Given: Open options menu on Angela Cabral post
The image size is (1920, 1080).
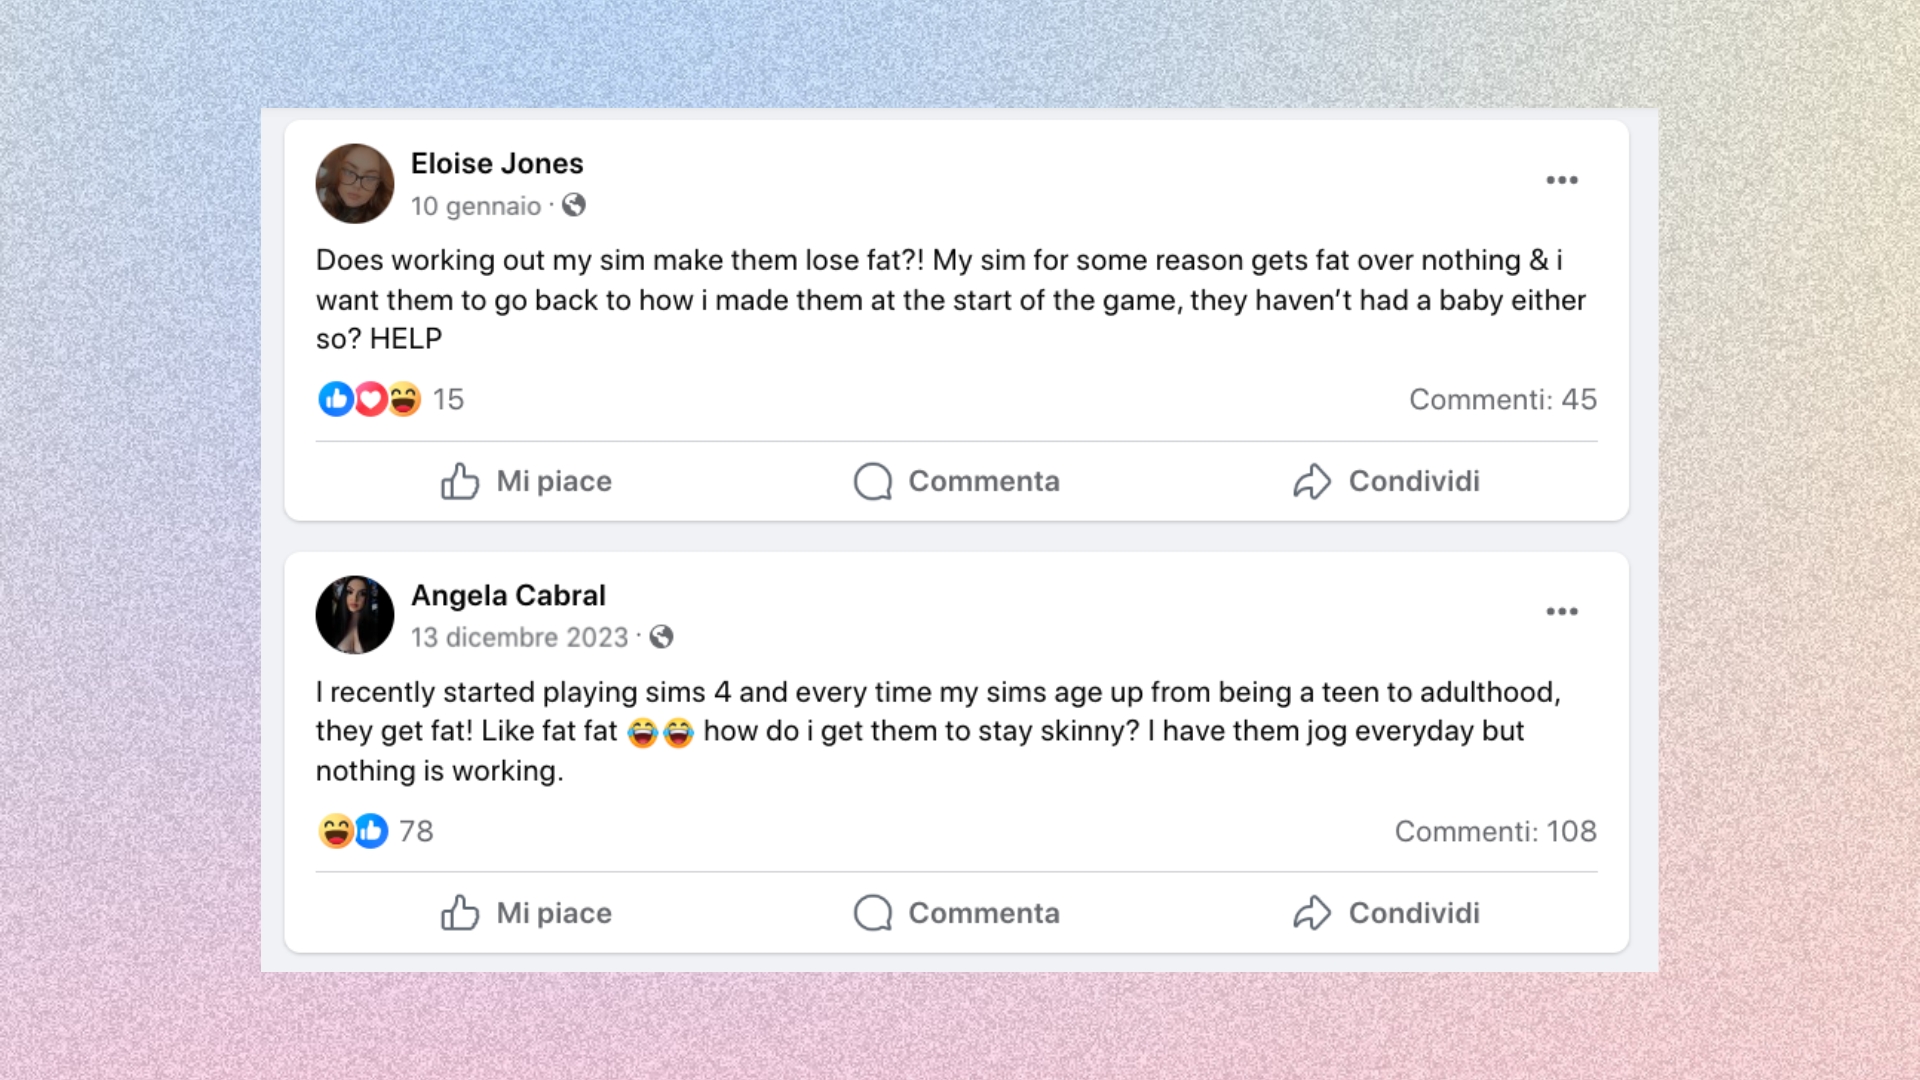Looking at the screenshot, I should coord(1561,611).
